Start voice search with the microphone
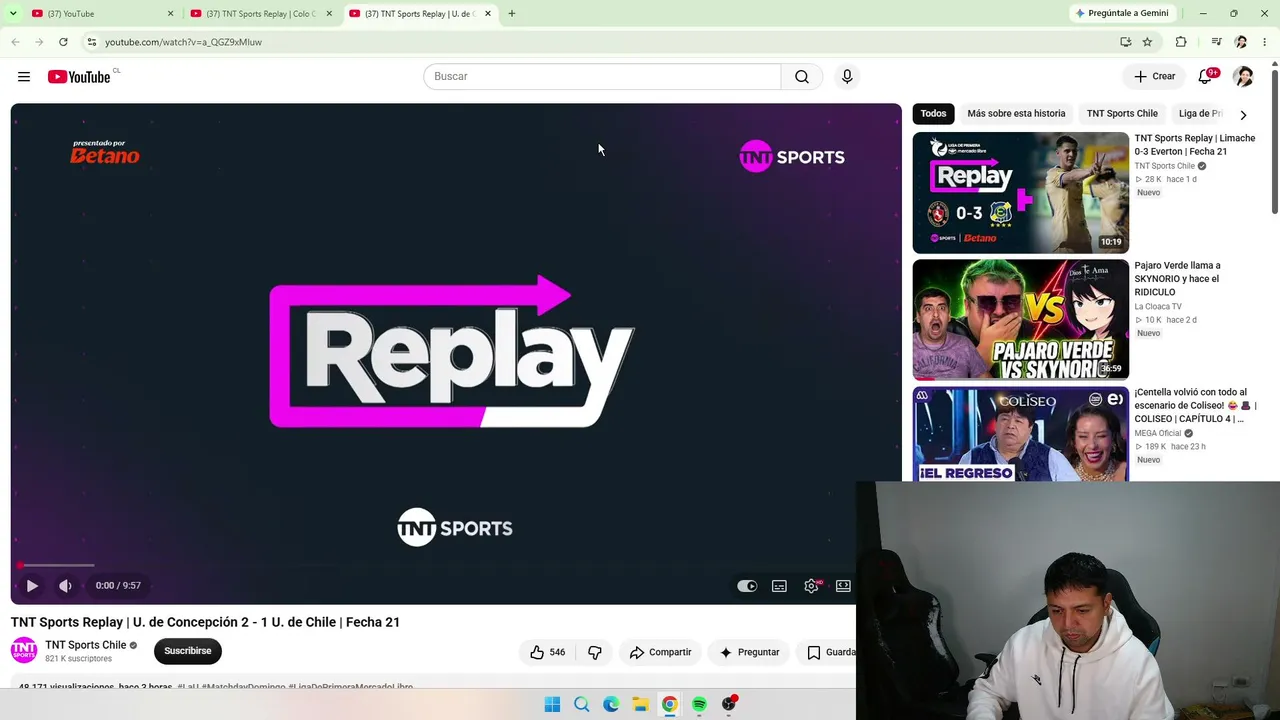 coord(847,77)
